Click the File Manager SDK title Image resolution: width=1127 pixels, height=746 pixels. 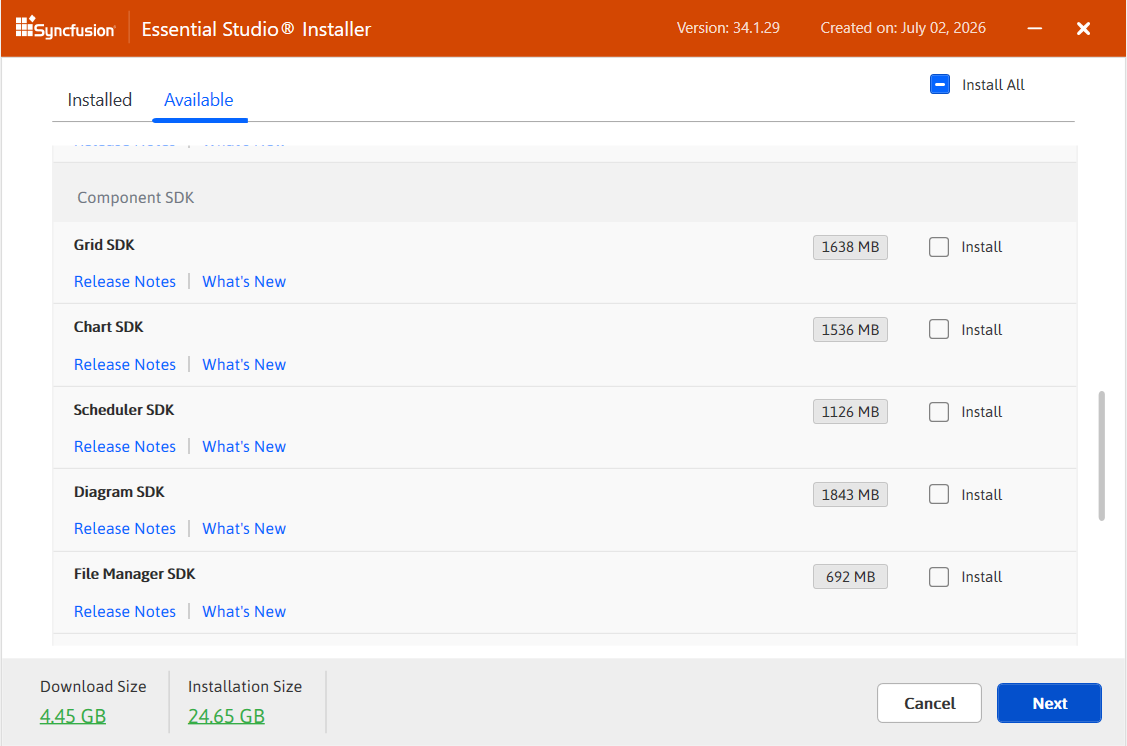click(134, 574)
